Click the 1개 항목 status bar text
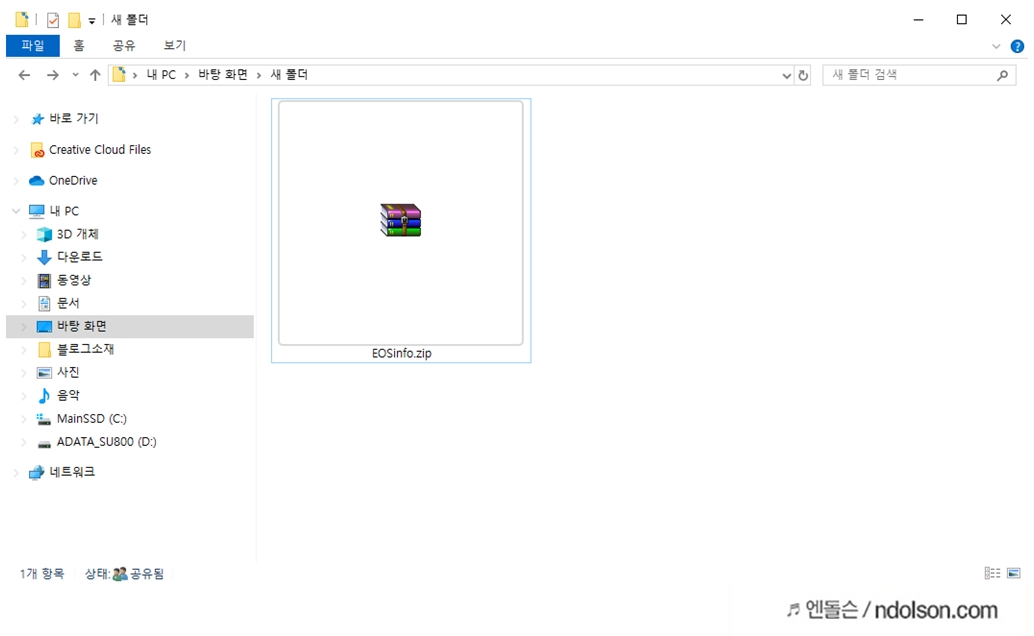 (42, 574)
